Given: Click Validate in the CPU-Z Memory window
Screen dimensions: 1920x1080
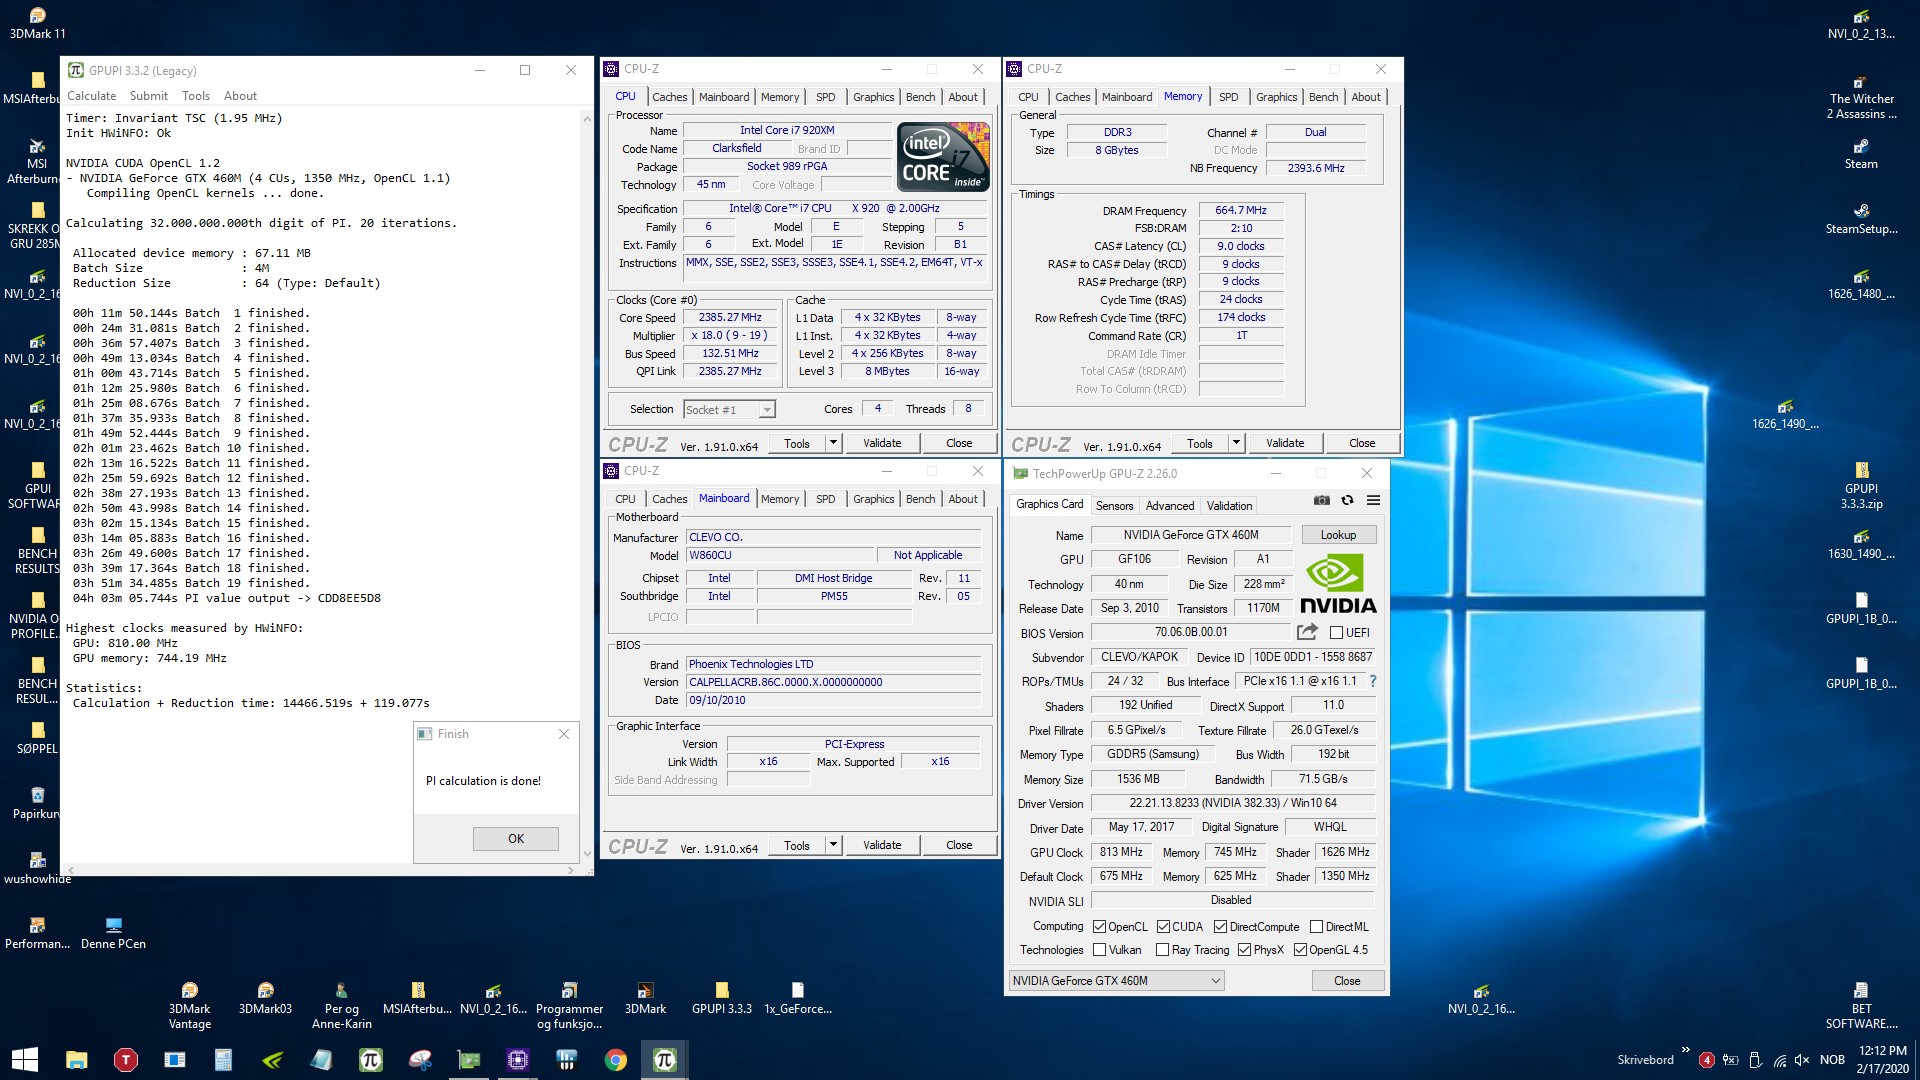Looking at the screenshot, I should coord(1285,443).
